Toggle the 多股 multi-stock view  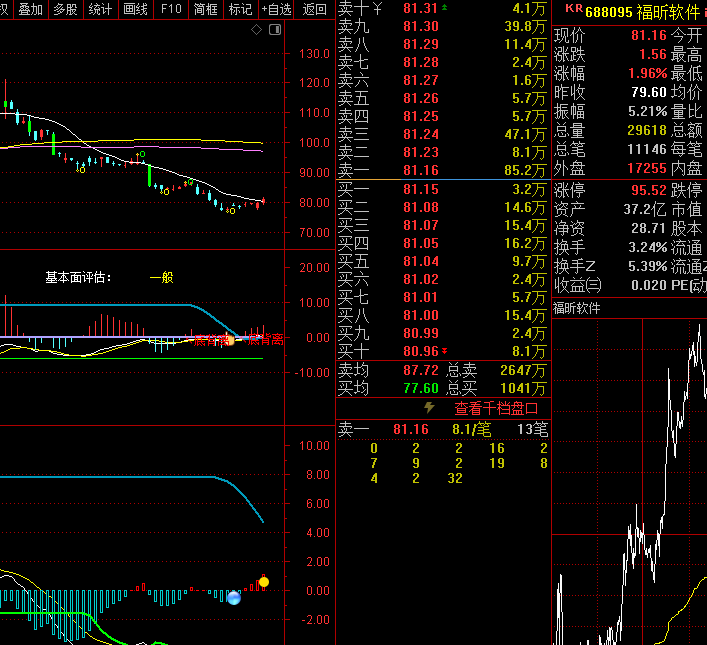click(x=65, y=9)
